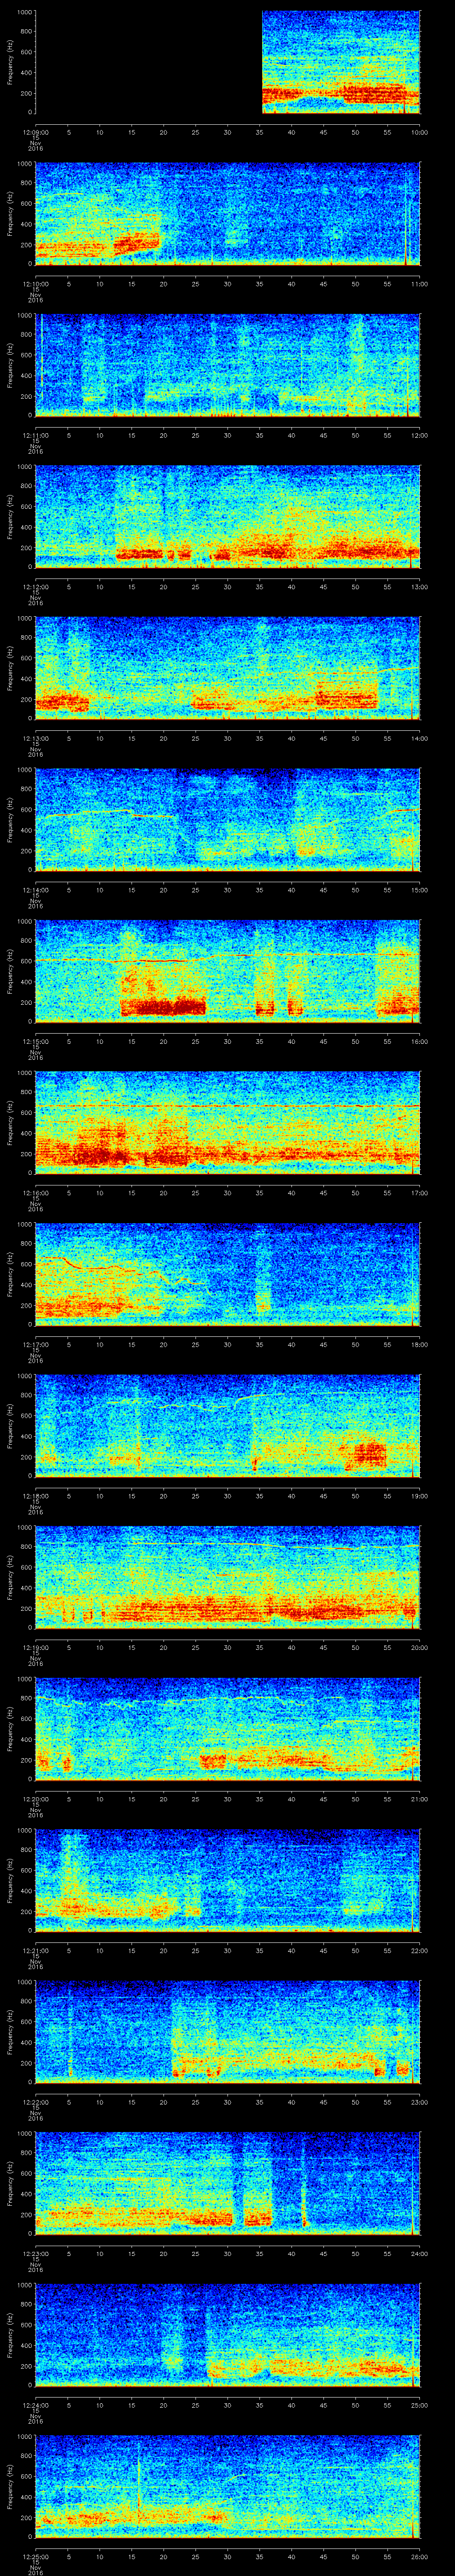Open the spectrogram panel starting at 12:12:00
Viewport: 455px width, 2576px height.
[227, 517]
